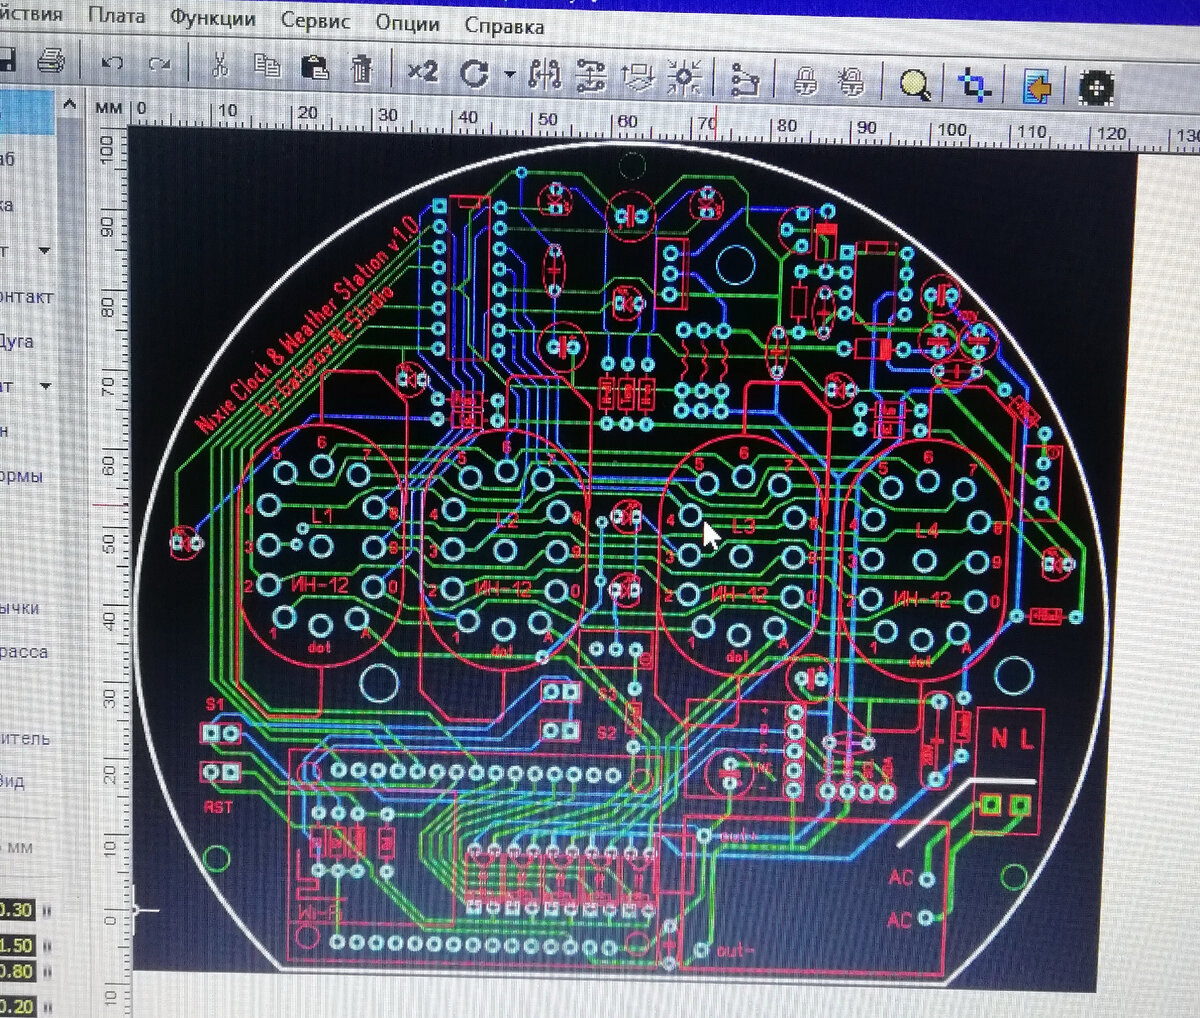Rotate the selected element
The image size is (1200, 1018).
tap(474, 73)
